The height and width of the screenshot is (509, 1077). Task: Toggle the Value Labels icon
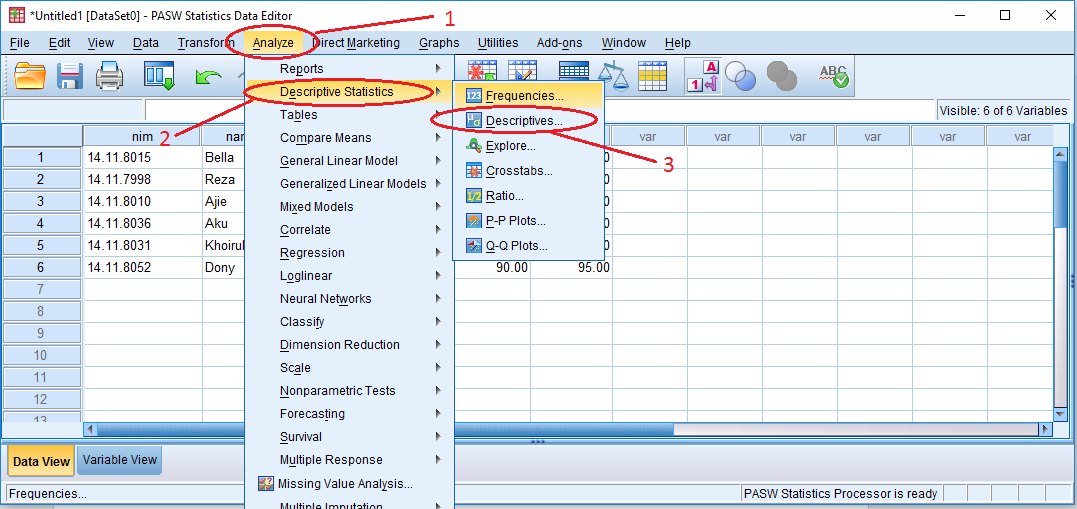tap(701, 75)
